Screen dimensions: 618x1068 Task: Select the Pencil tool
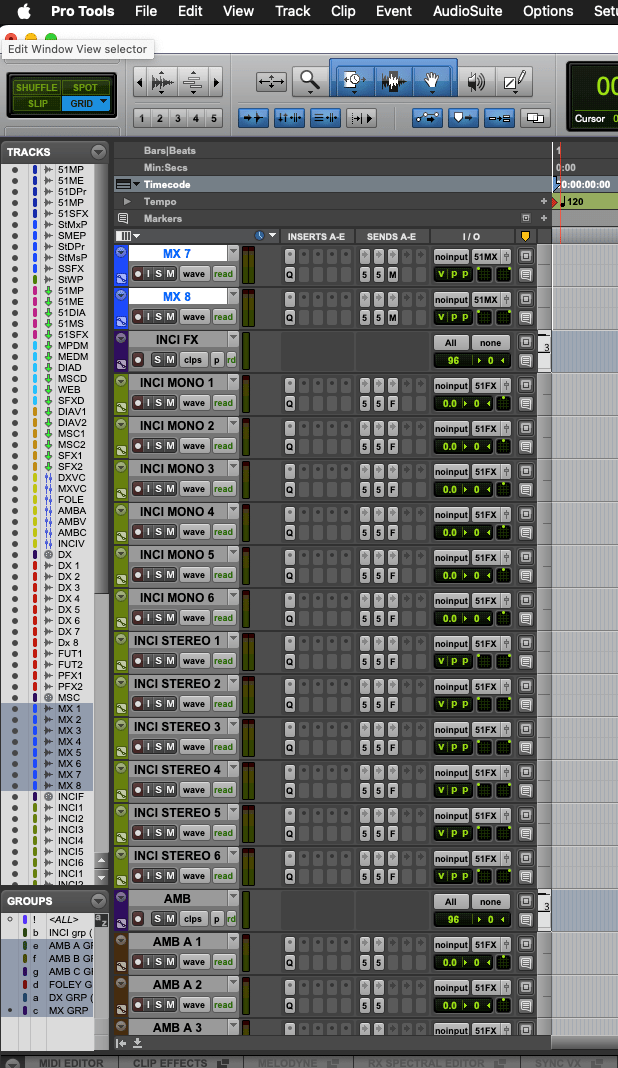coord(514,82)
